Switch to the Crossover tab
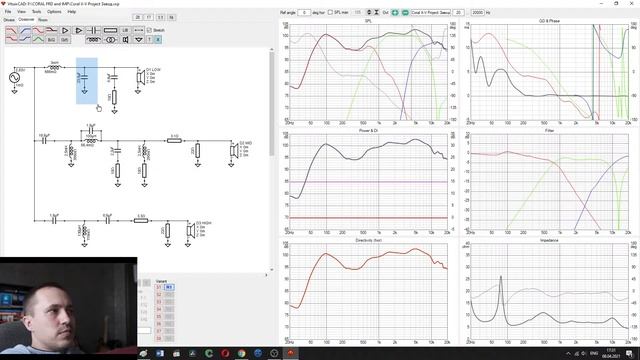 (26, 20)
